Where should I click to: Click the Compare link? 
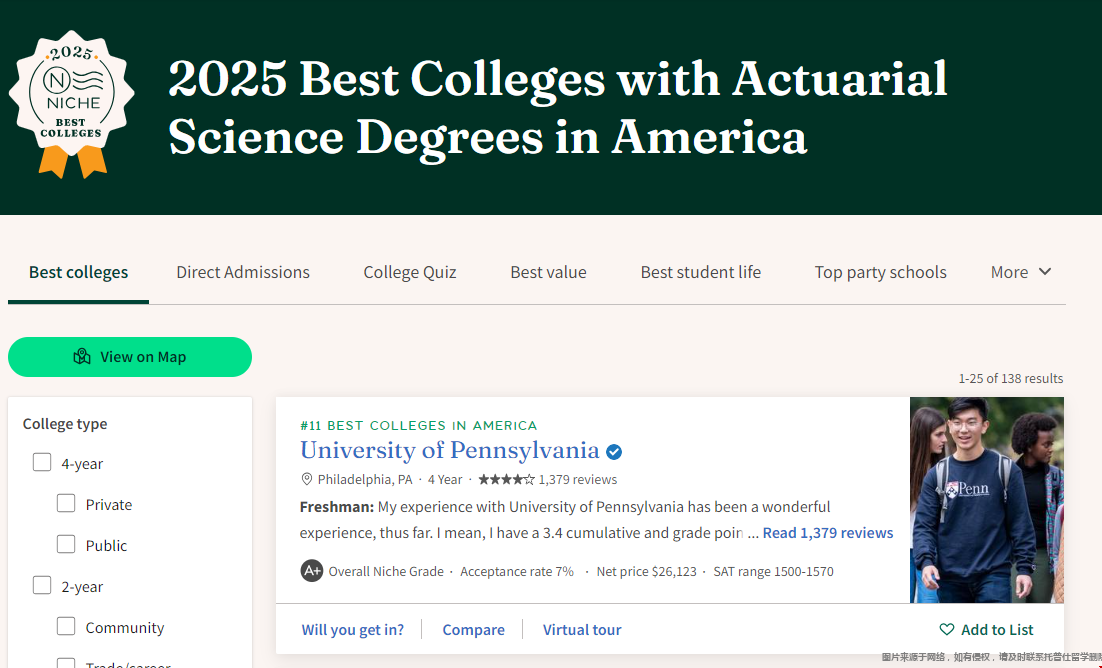click(473, 629)
